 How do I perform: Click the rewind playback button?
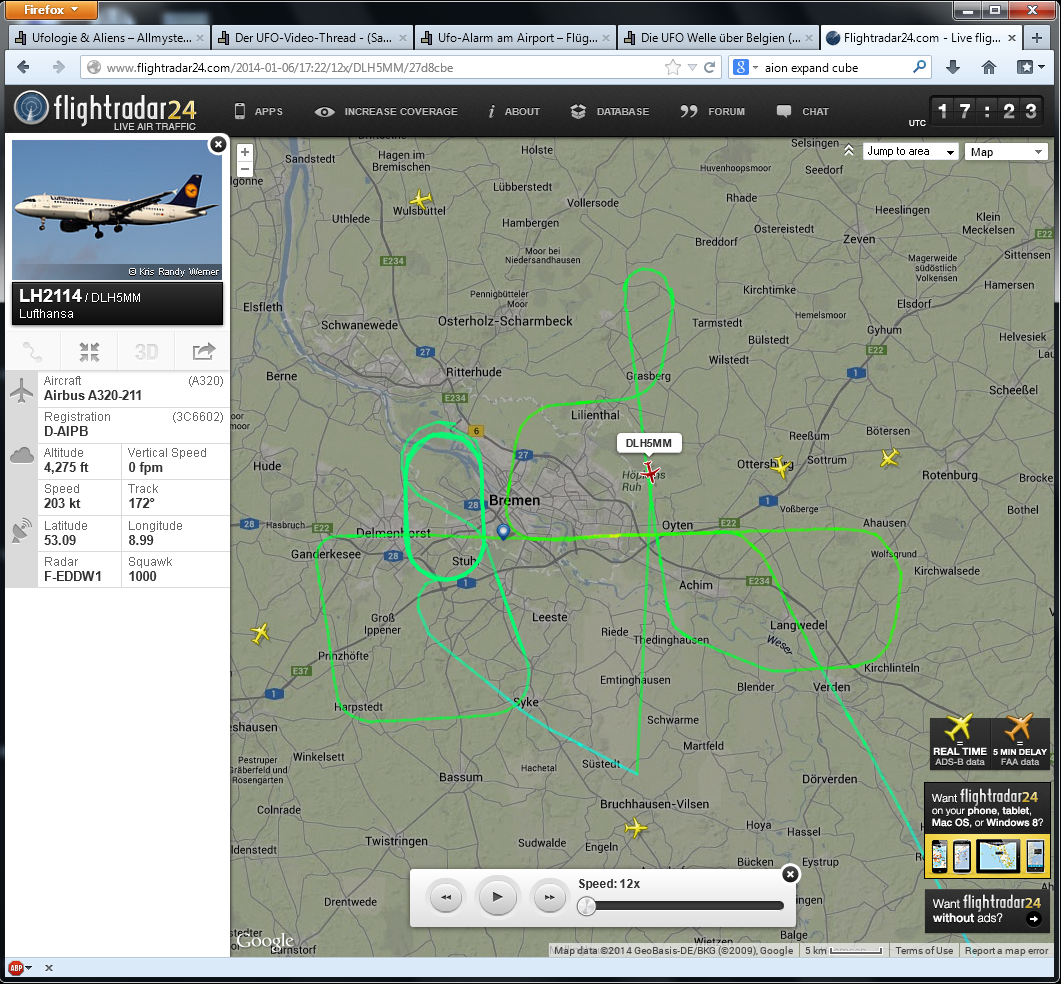[x=446, y=898]
